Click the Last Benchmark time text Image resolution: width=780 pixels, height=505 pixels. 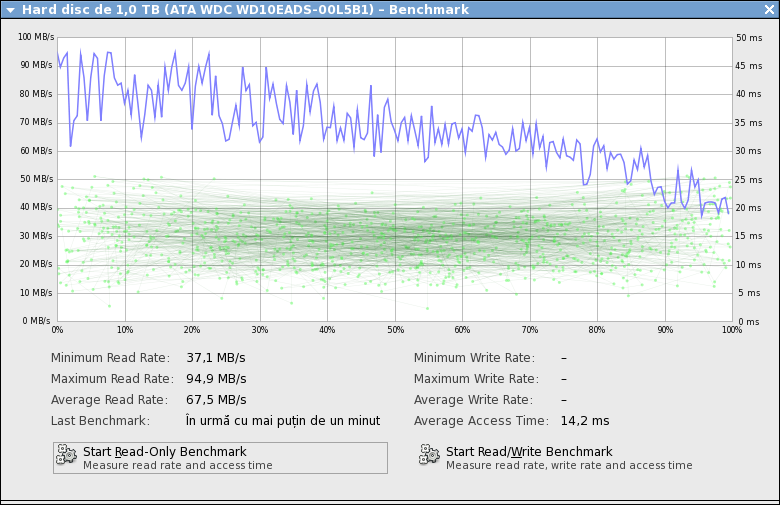click(x=283, y=421)
